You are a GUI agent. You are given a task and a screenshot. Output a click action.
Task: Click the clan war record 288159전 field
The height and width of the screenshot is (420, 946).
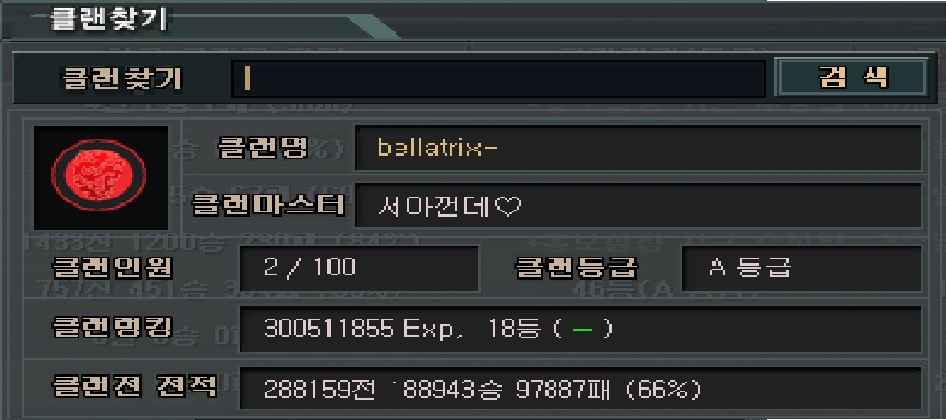click(x=580, y=389)
